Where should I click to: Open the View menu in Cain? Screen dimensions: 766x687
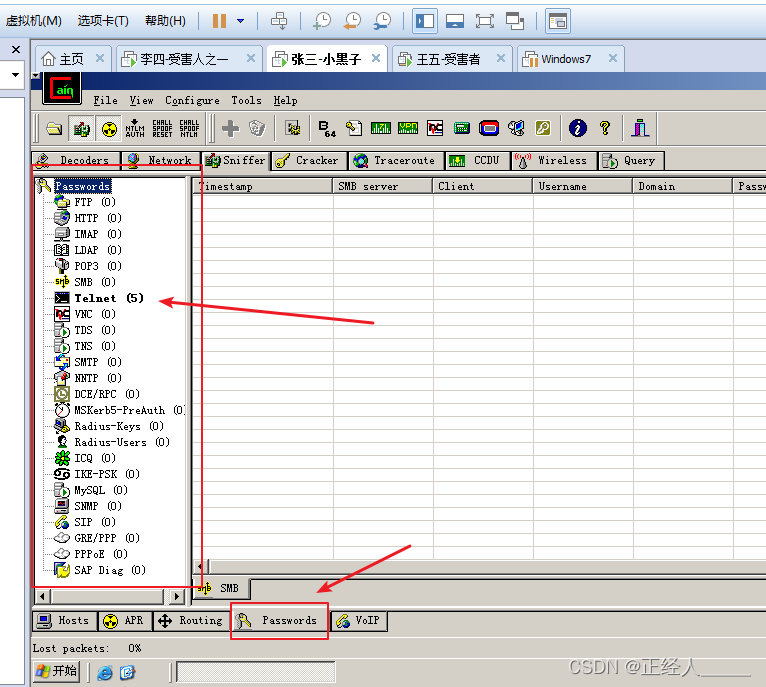pyautogui.click(x=141, y=100)
